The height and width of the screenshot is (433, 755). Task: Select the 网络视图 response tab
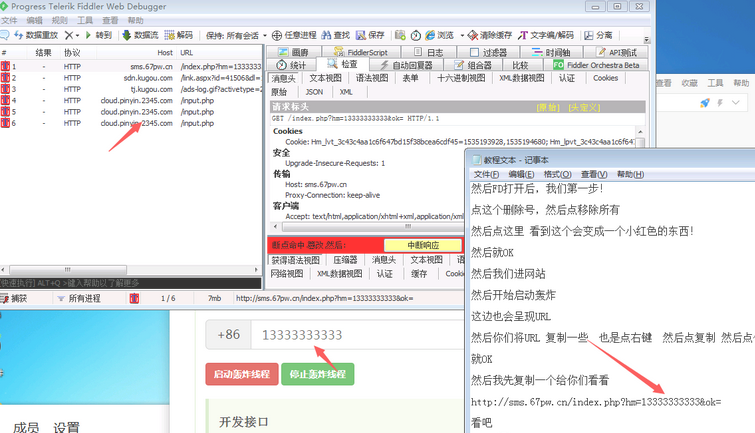287,274
